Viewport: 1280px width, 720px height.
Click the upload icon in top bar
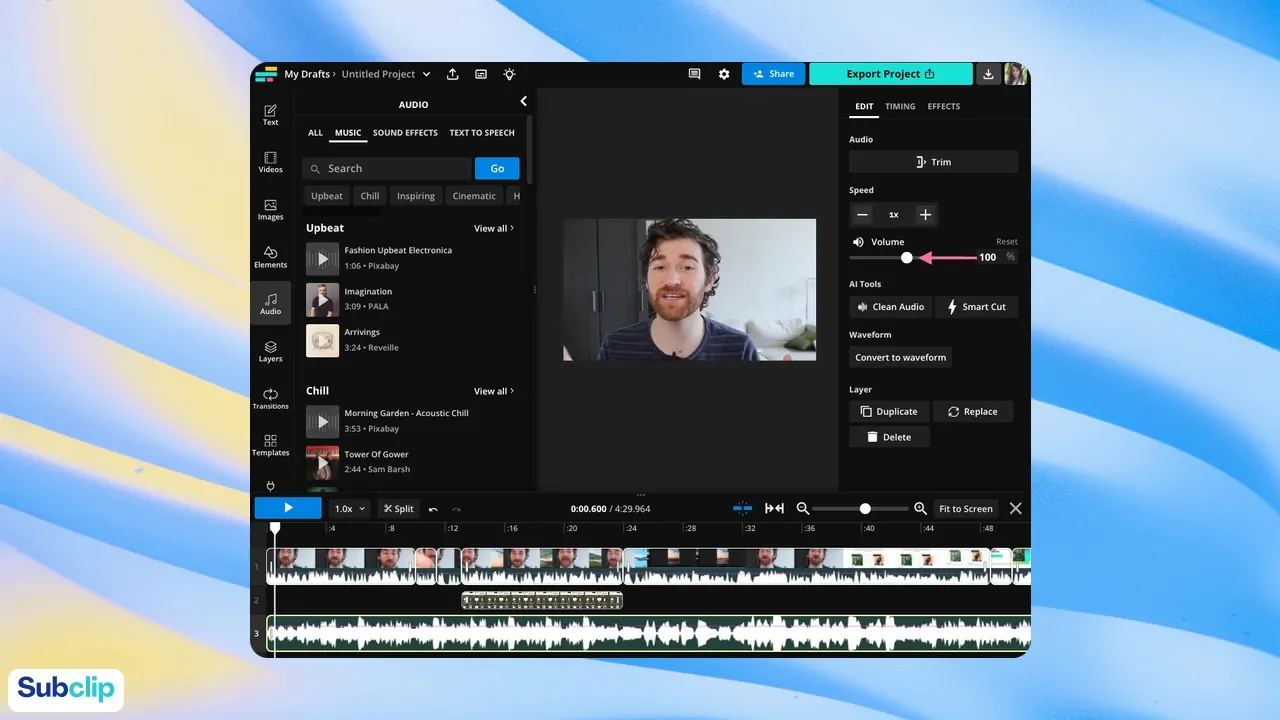click(453, 74)
